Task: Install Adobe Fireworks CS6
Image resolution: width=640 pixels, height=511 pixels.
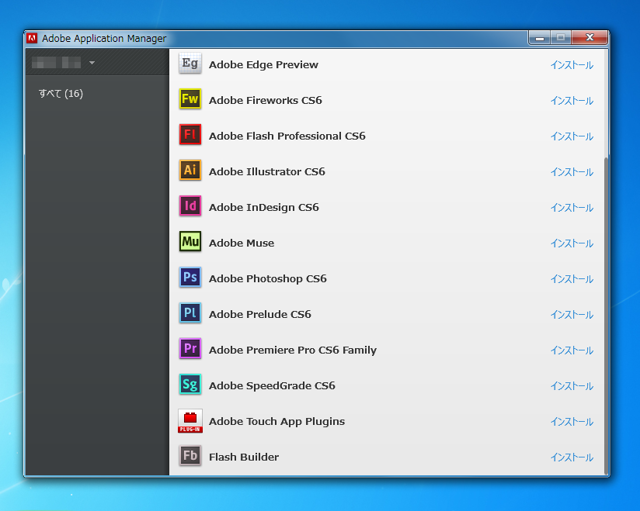Action: point(572,100)
